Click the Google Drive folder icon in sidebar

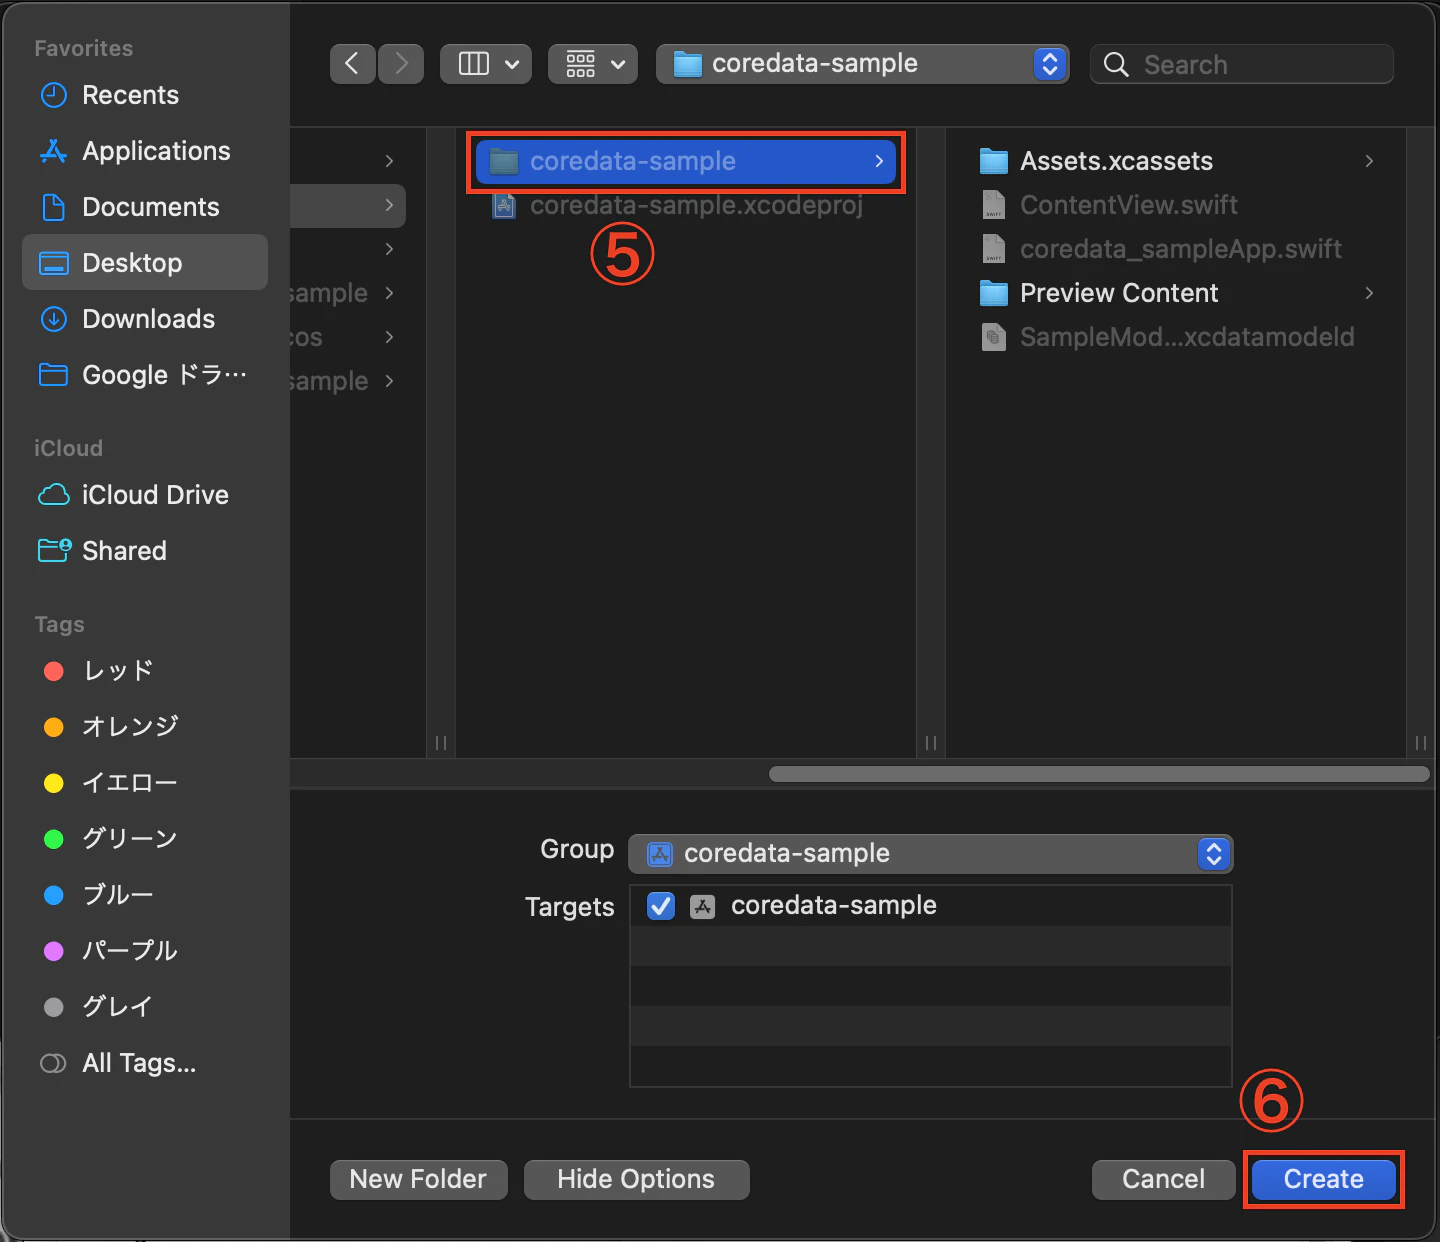(53, 375)
